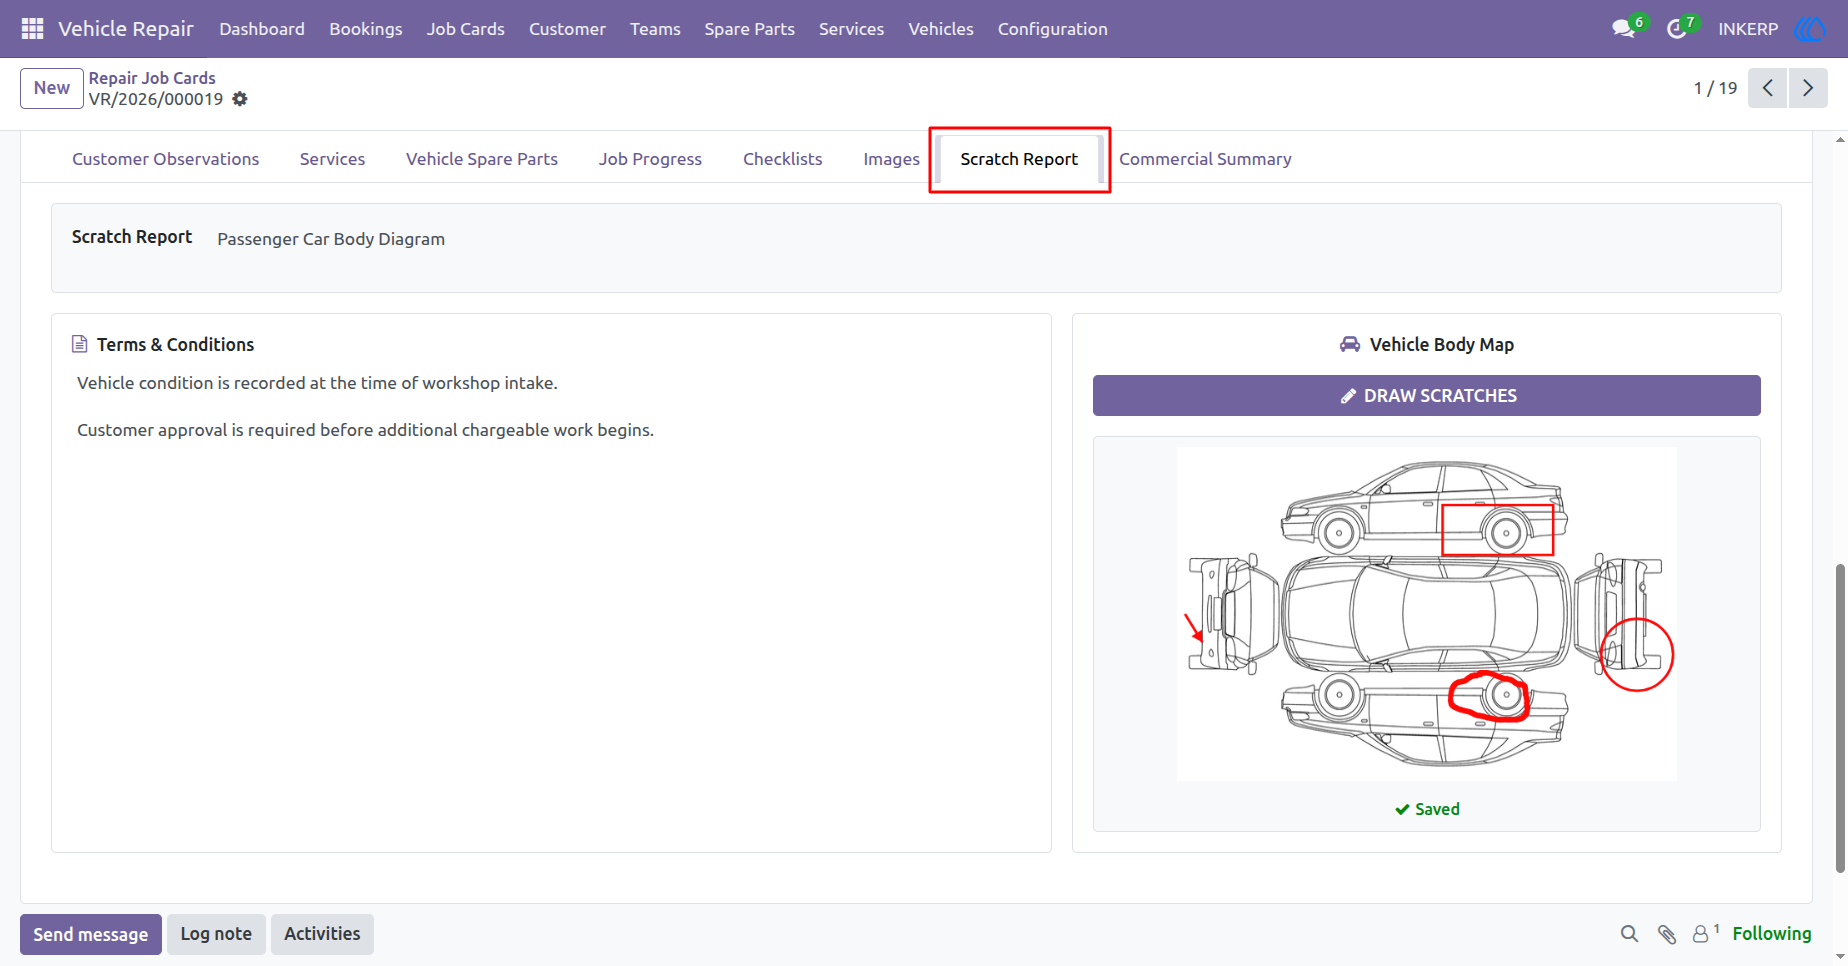1848x966 pixels.
Task: Click the DRAW SCRATCHES button
Action: coord(1426,396)
